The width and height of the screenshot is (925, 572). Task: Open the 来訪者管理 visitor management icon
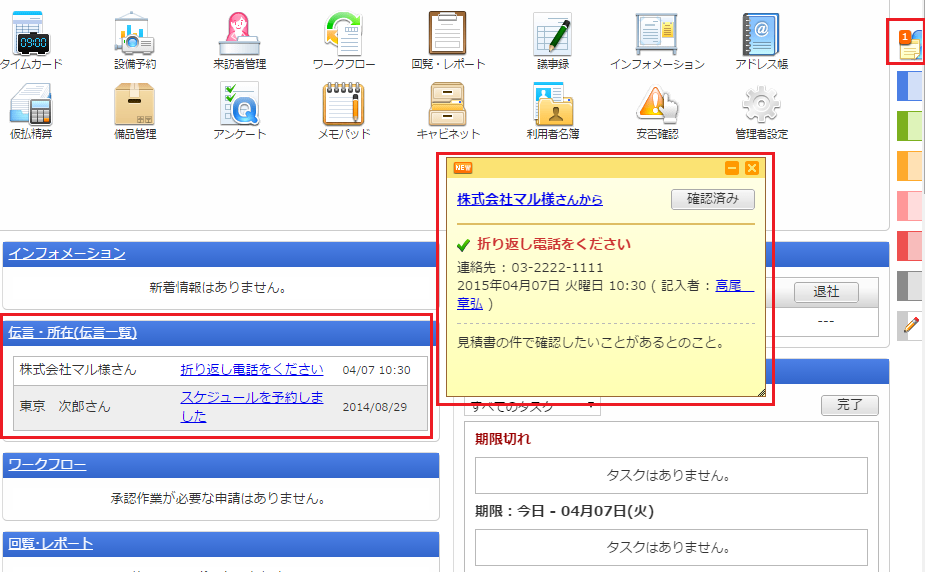240,36
